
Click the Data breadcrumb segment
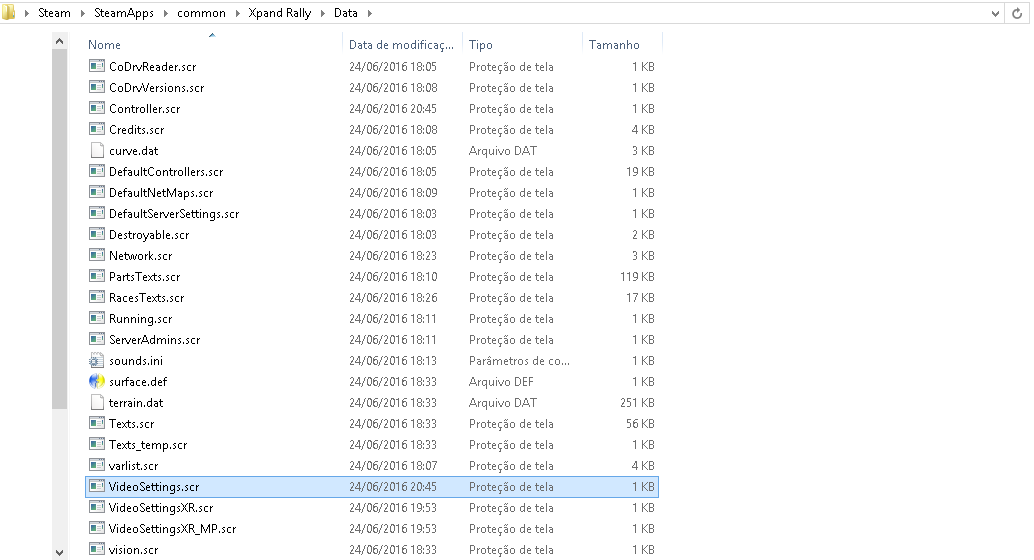[346, 13]
